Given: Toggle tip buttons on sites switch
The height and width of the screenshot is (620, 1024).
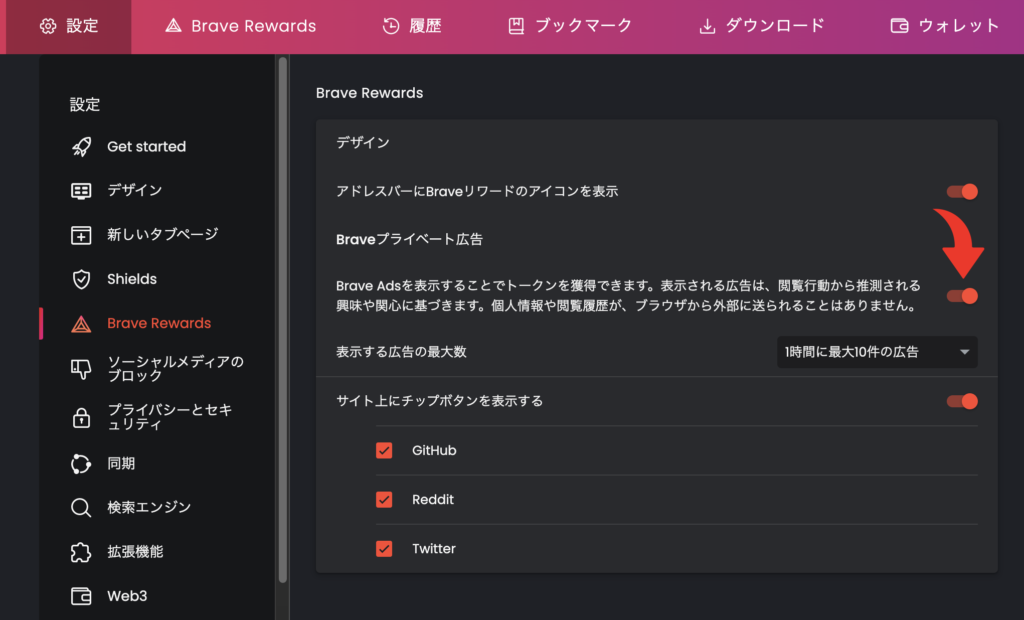Looking at the screenshot, I should (962, 401).
